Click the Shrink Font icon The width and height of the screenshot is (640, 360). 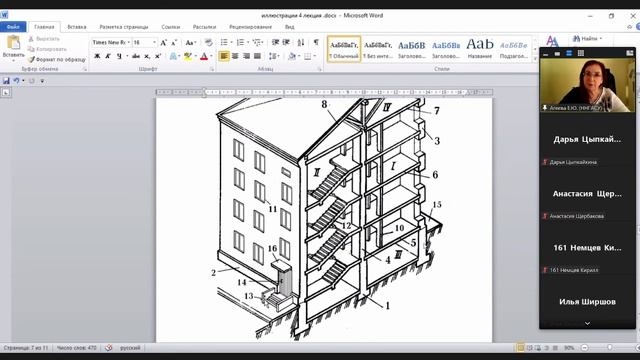[x=174, y=42]
